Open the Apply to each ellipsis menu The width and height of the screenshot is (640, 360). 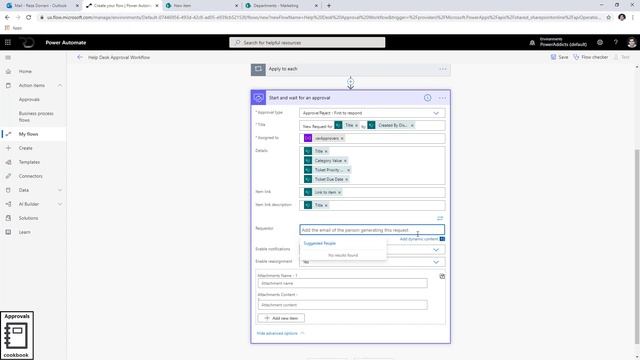[x=443, y=69]
